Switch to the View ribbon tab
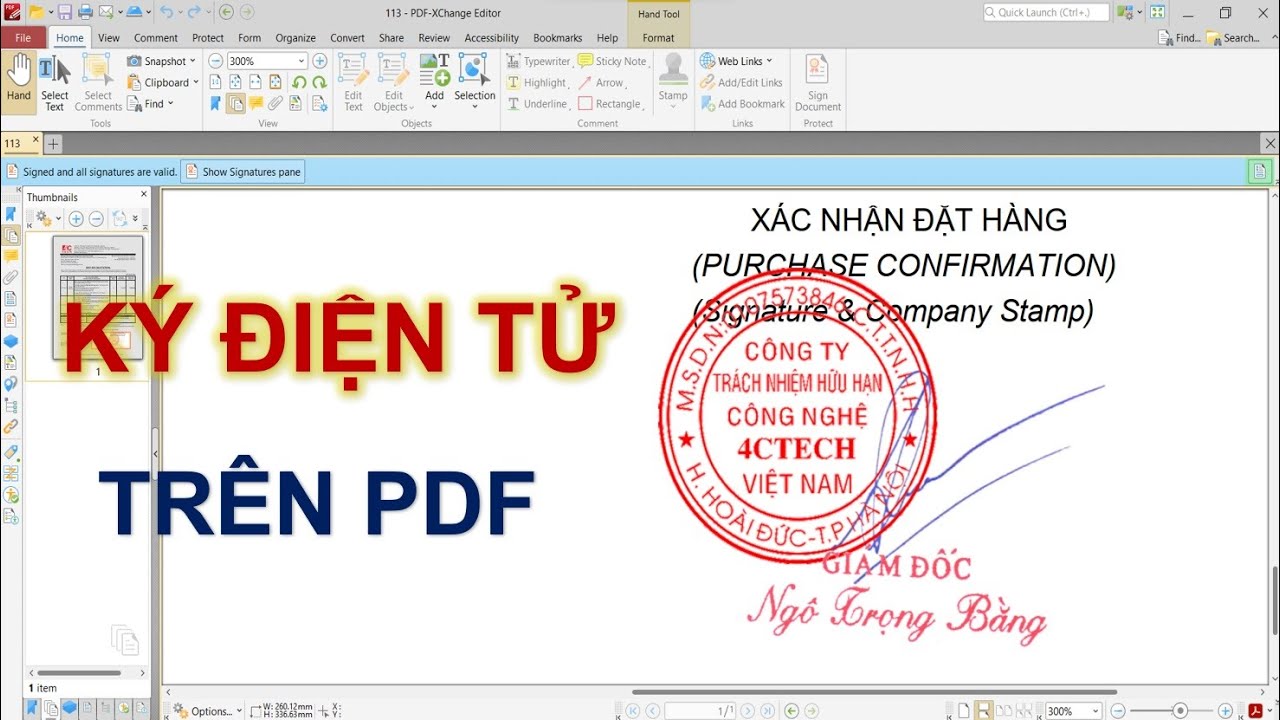1280x720 pixels. pos(109,38)
